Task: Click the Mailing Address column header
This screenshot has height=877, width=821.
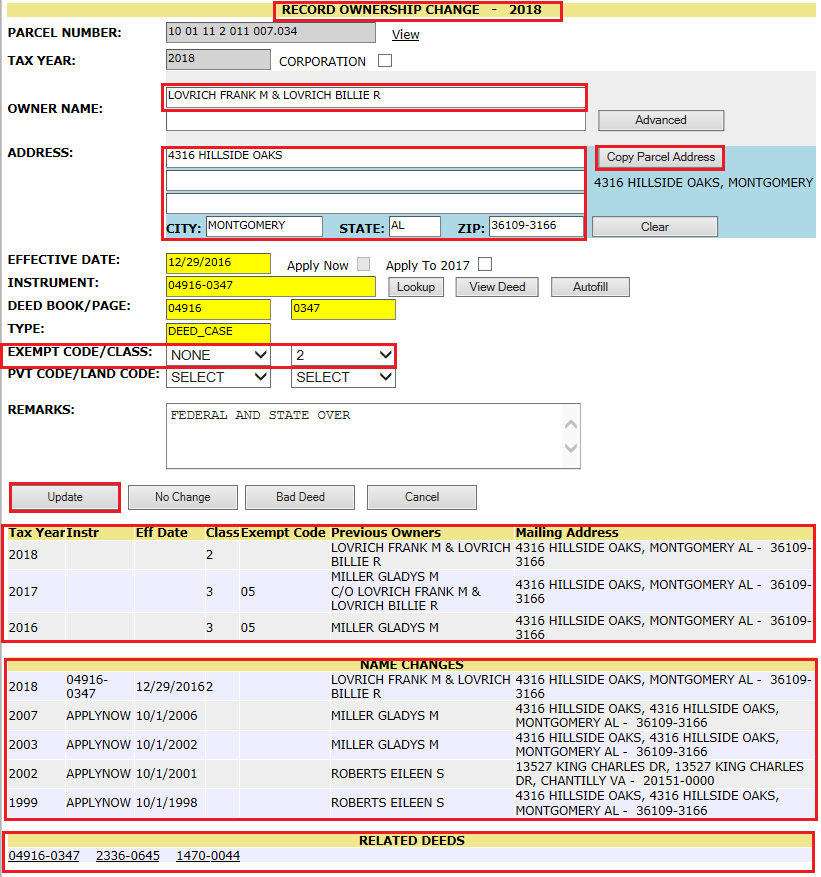Action: pos(567,532)
